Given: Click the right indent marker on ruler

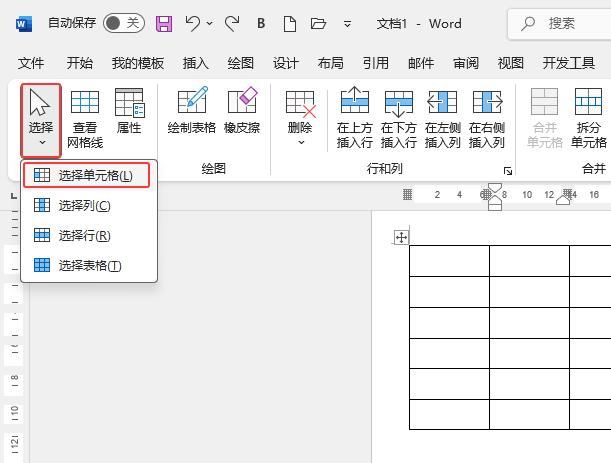Looking at the screenshot, I should 563,200.
